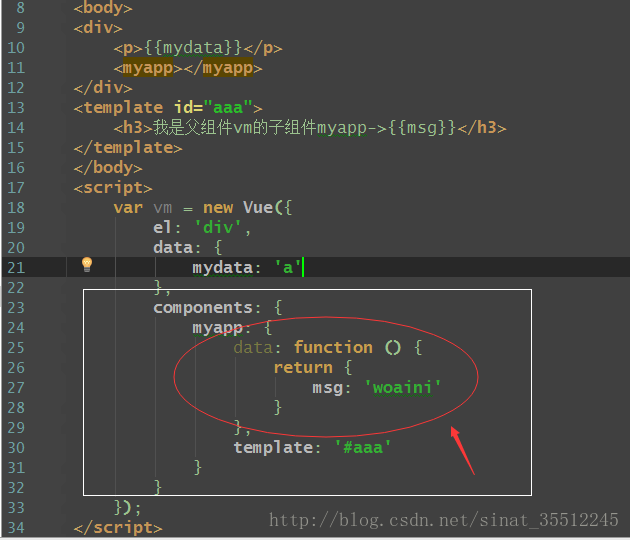This screenshot has width=630, height=540.
Task: Click the closing </myapp> tag name
Action: pyautogui.click(x=227, y=68)
